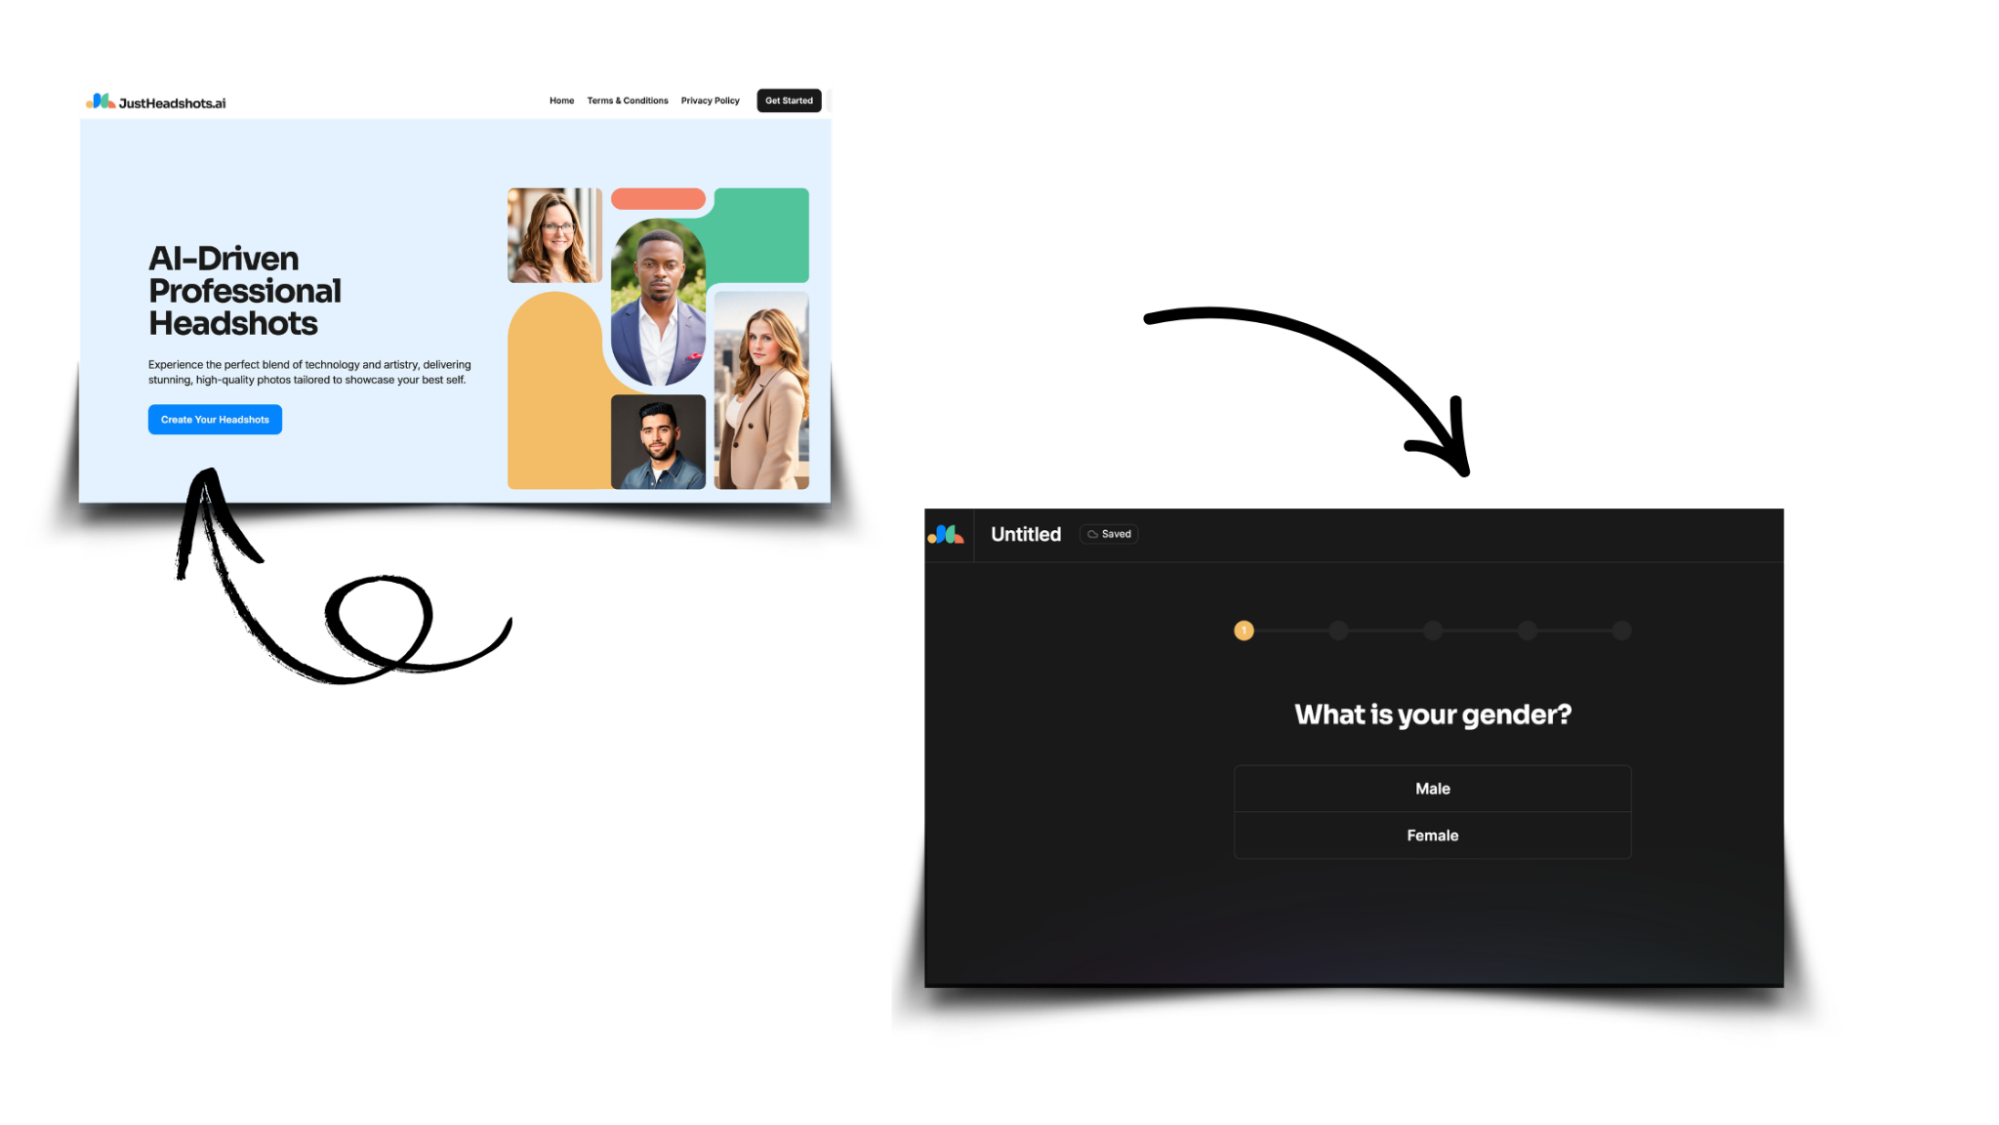Click the cloud Saved status icon
The height and width of the screenshot is (1125, 1999).
point(1093,534)
